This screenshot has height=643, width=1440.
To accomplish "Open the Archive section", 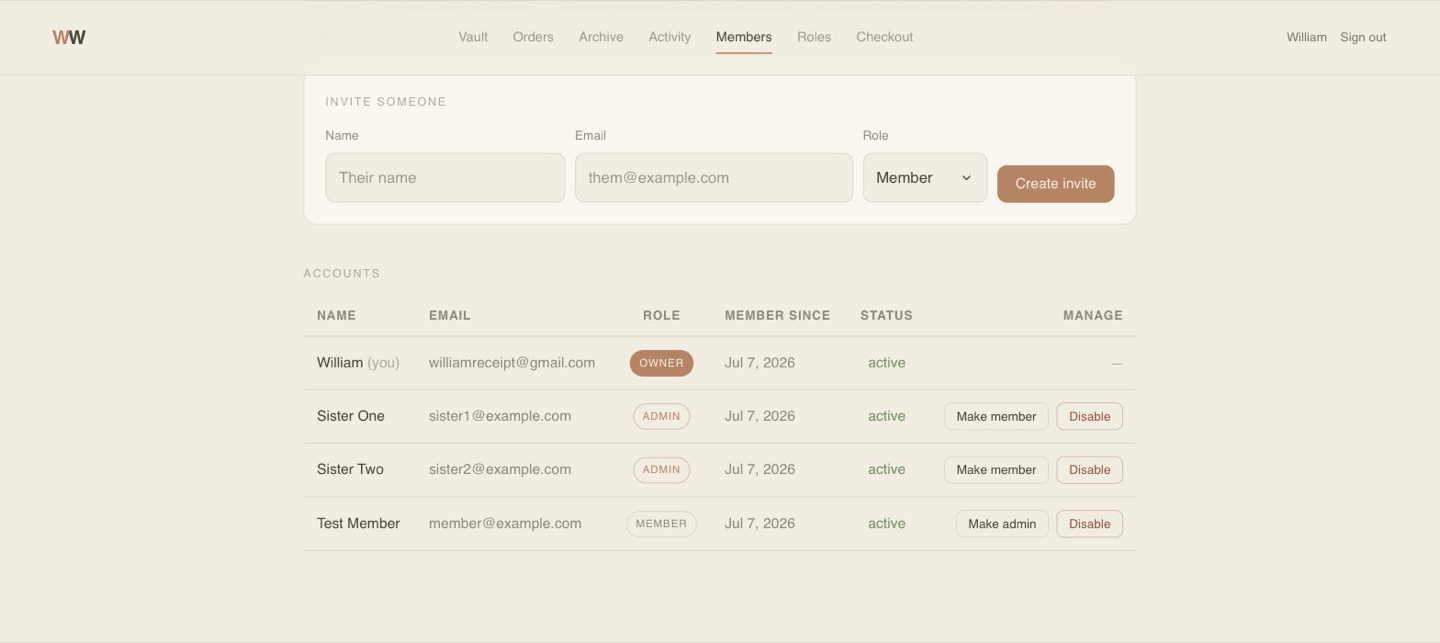I will (x=601, y=37).
